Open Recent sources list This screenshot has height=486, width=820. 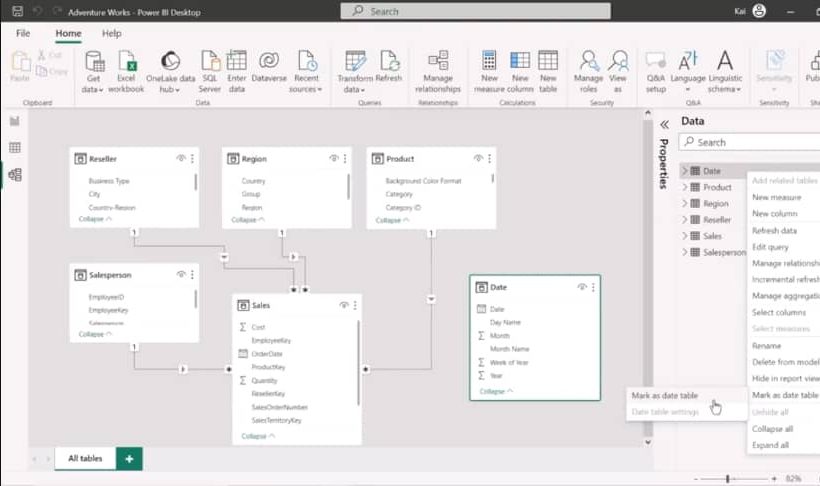point(306,72)
